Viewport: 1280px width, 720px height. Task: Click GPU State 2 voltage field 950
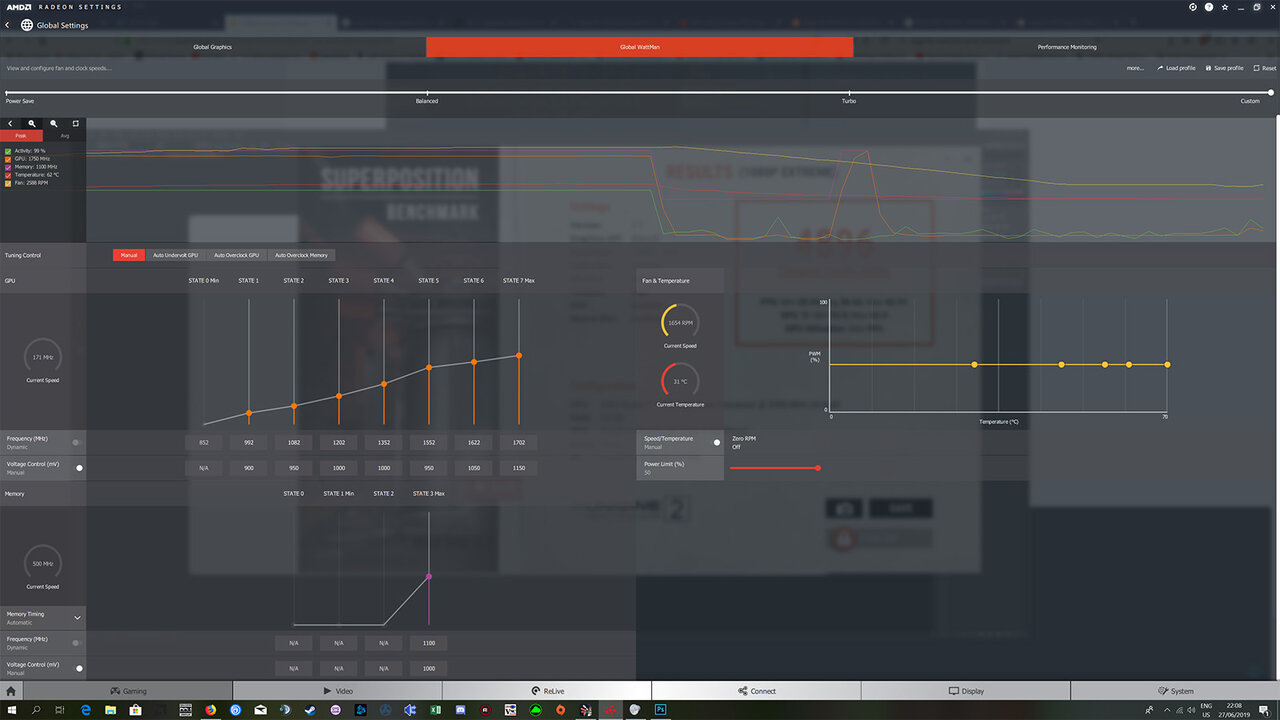pyautogui.click(x=294, y=468)
